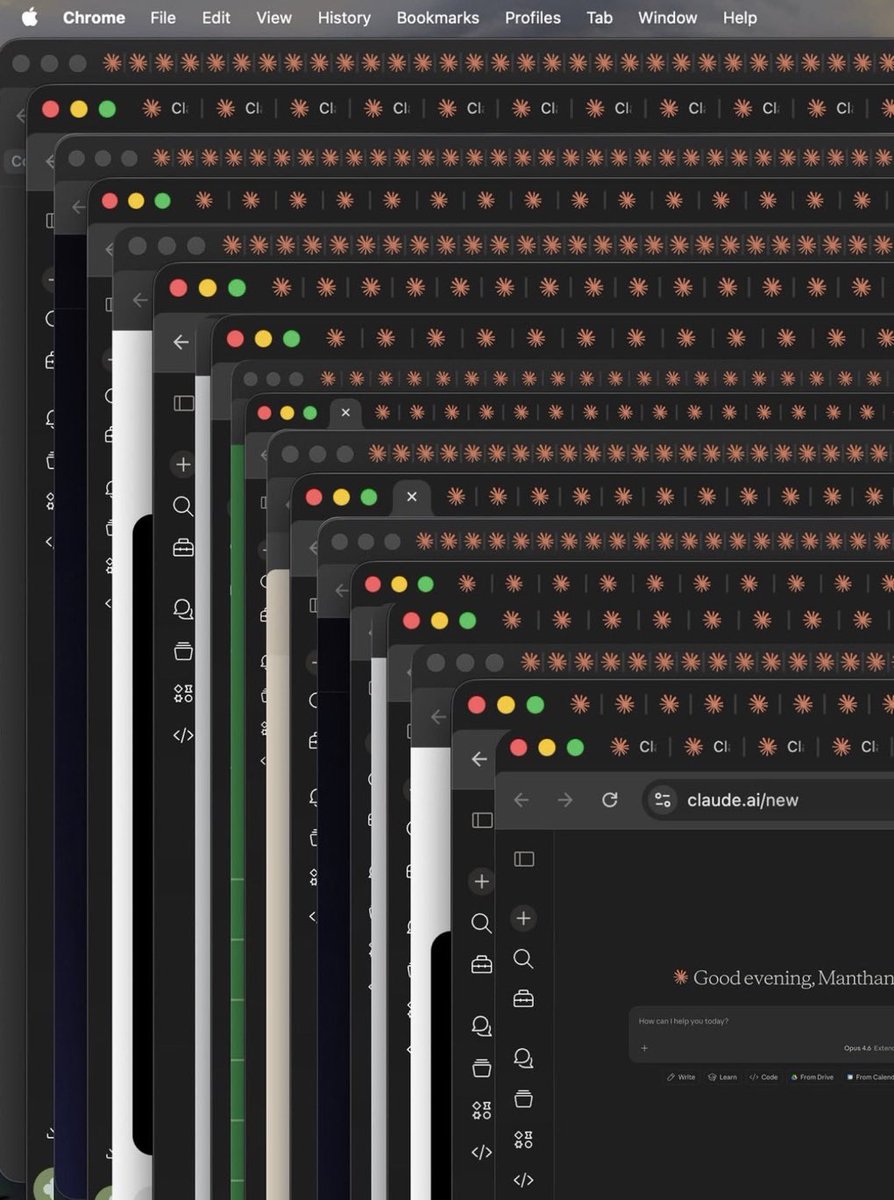Viewport: 894px width, 1200px height.
Task: Click new chat plus in tallest exposed background sidebar
Action: [x=183, y=464]
